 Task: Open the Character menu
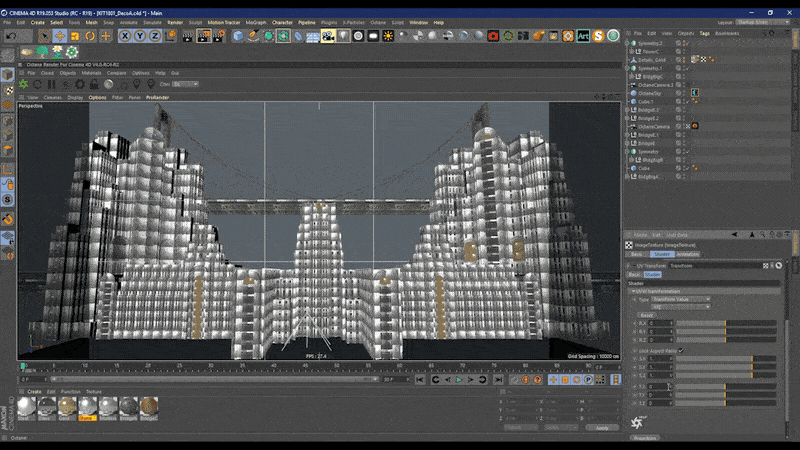pos(282,22)
